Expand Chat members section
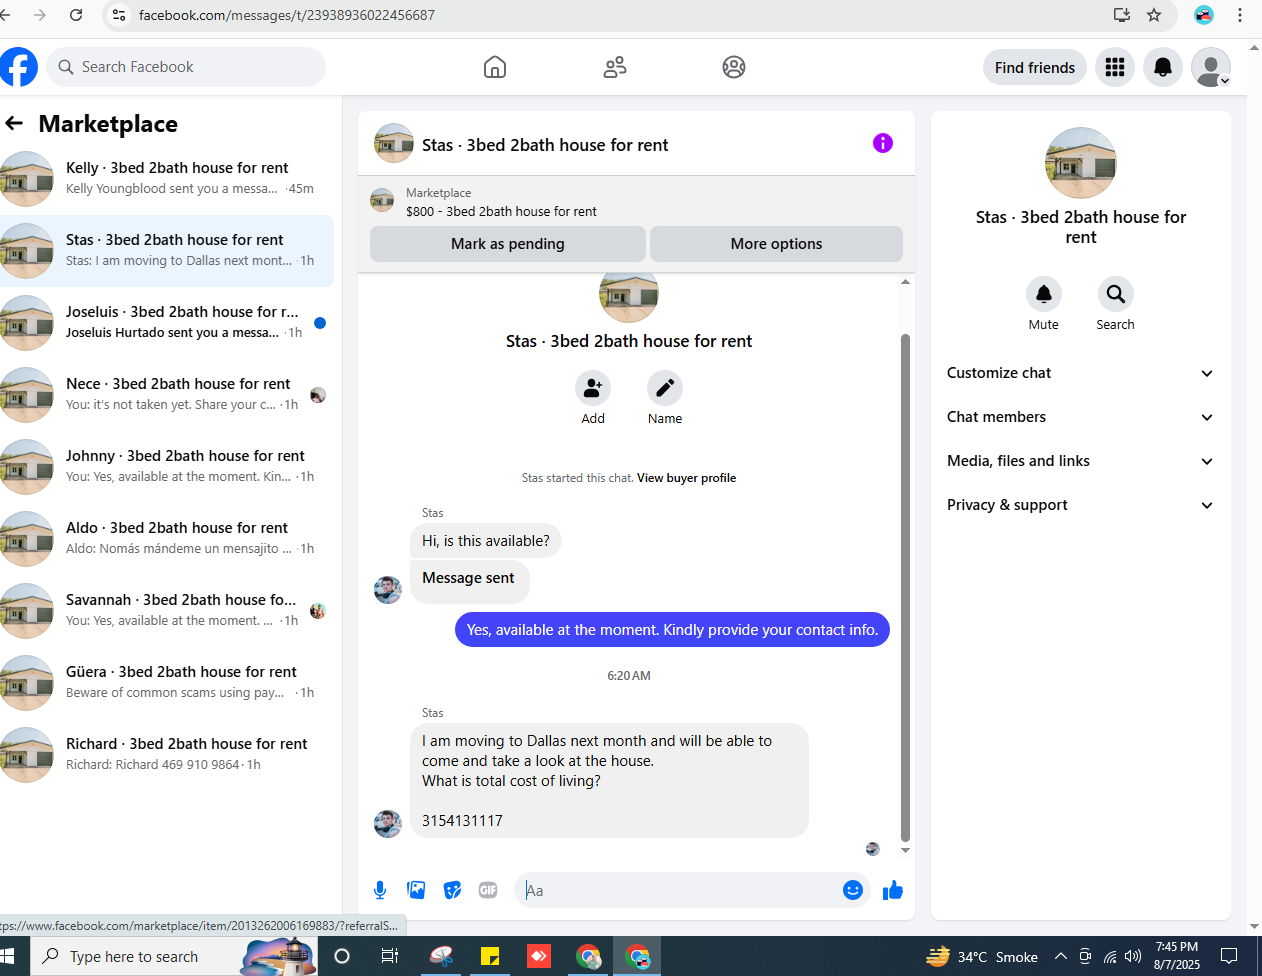Screen dimensions: 1262x976 (1081, 417)
